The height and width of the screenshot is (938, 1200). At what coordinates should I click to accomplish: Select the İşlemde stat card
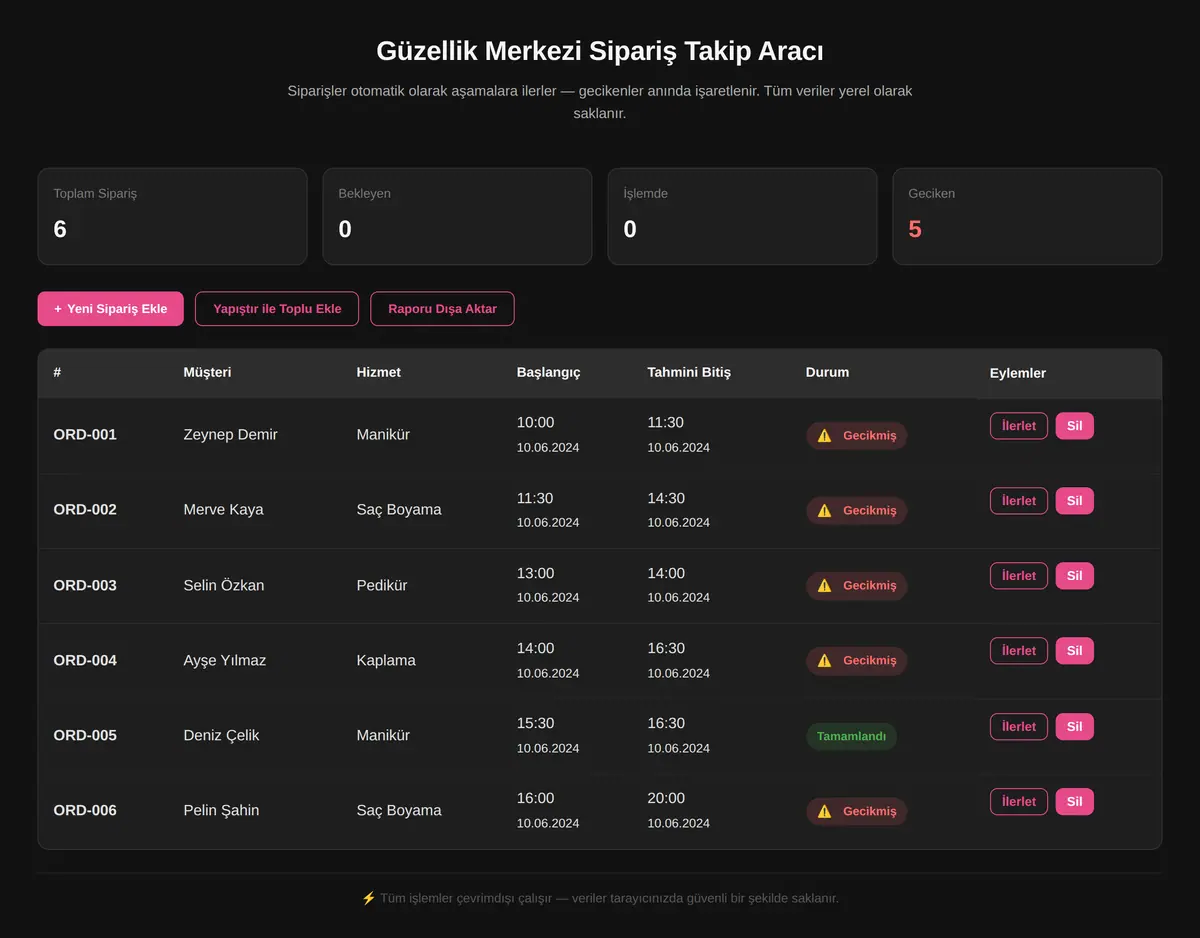click(x=742, y=216)
